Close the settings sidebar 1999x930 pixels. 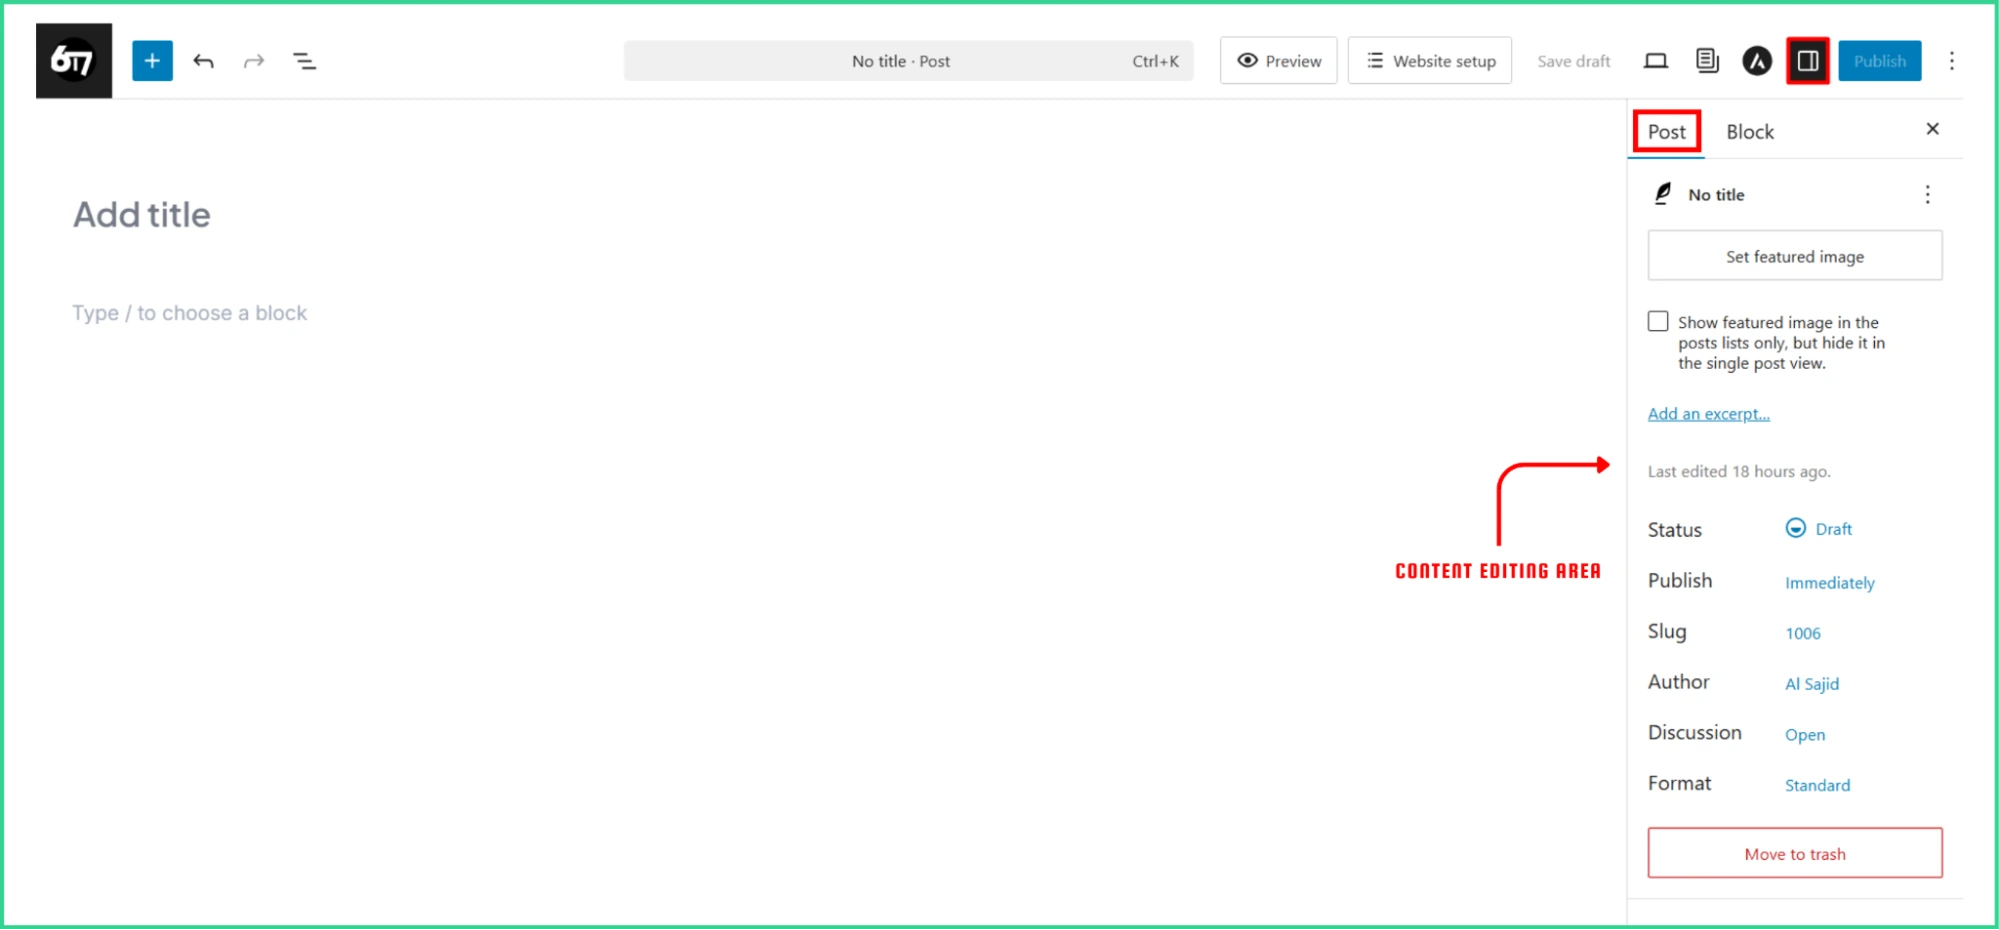(x=1932, y=129)
